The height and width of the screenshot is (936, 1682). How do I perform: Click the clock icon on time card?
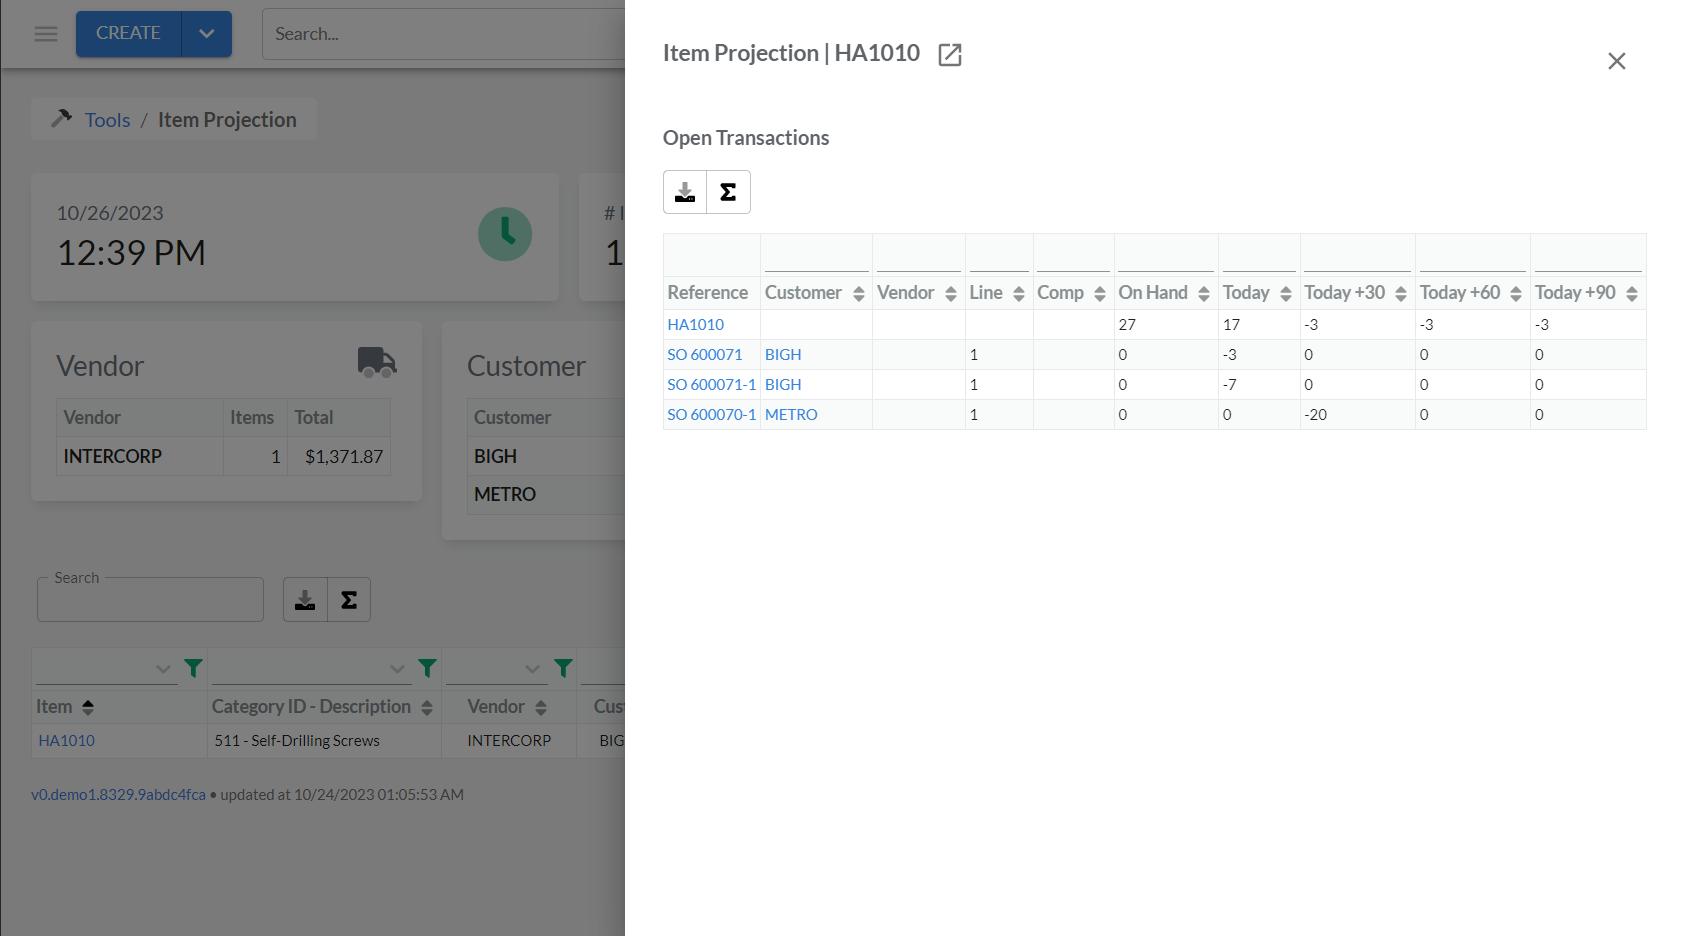point(505,234)
